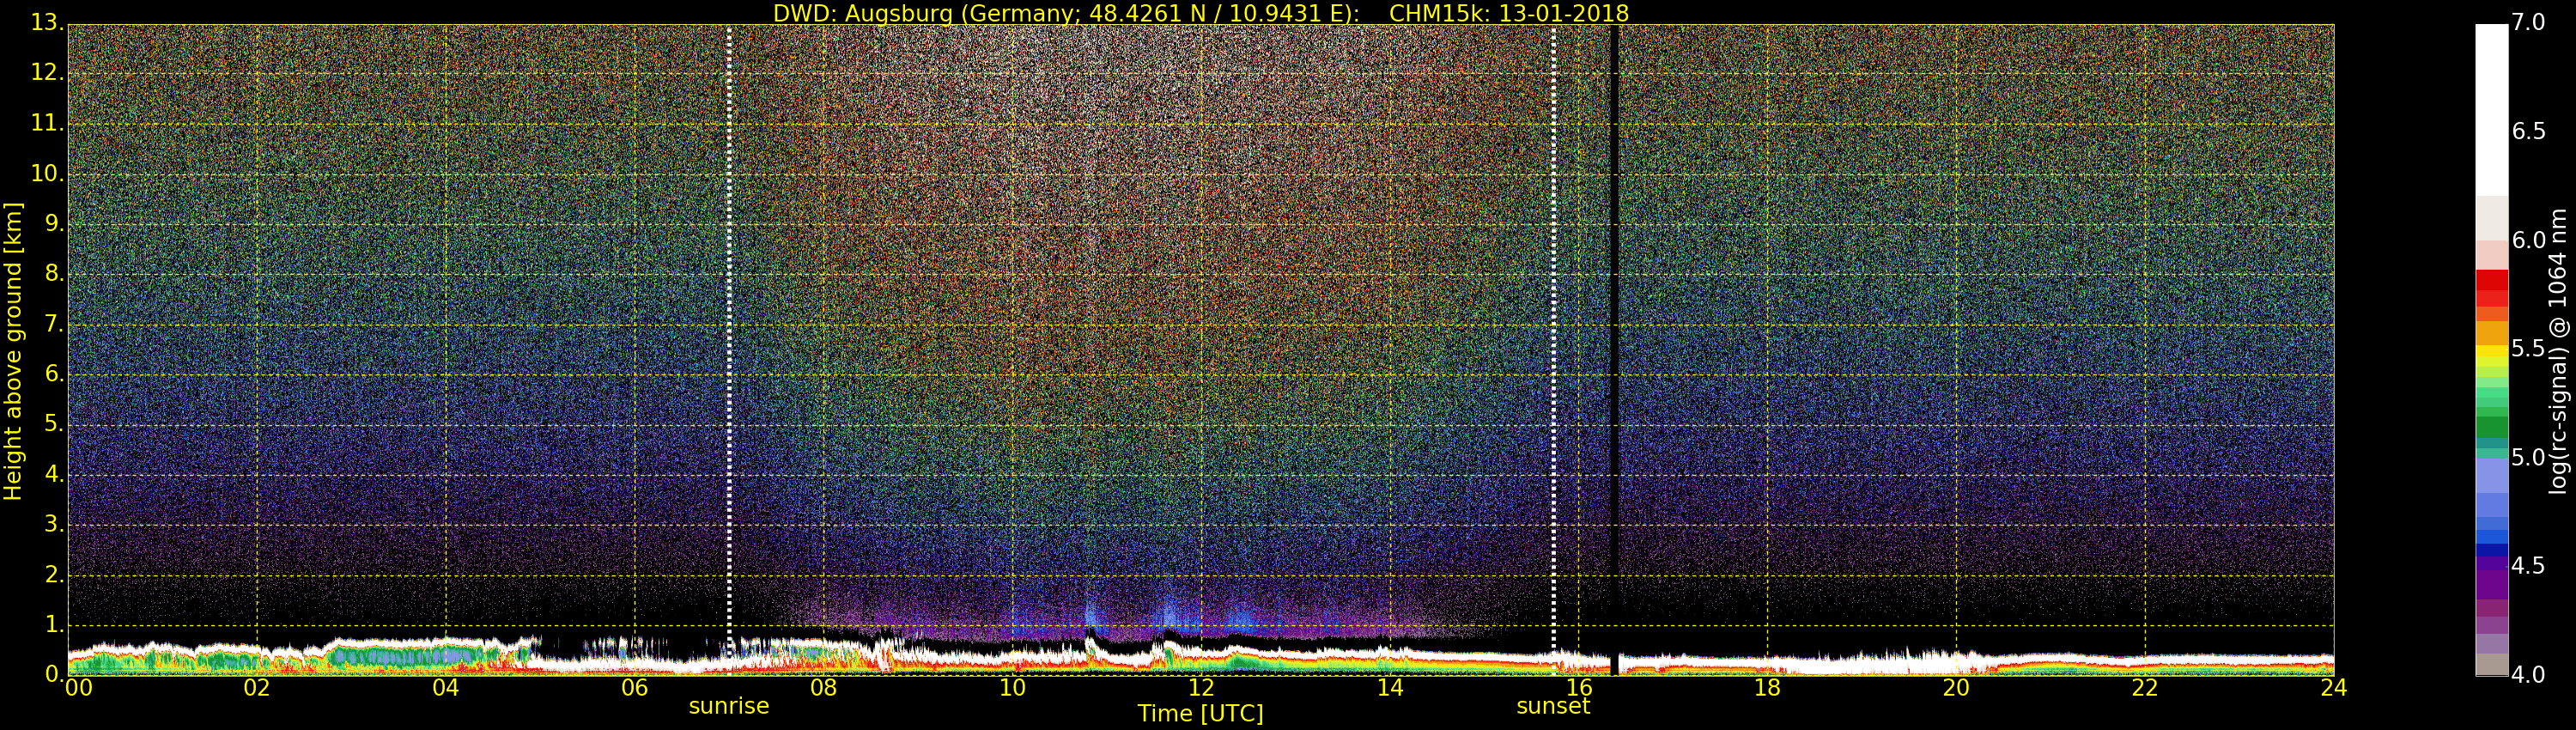Click the '5' km tick on the height axis
This screenshot has width=2576, height=730.
pos(52,424)
